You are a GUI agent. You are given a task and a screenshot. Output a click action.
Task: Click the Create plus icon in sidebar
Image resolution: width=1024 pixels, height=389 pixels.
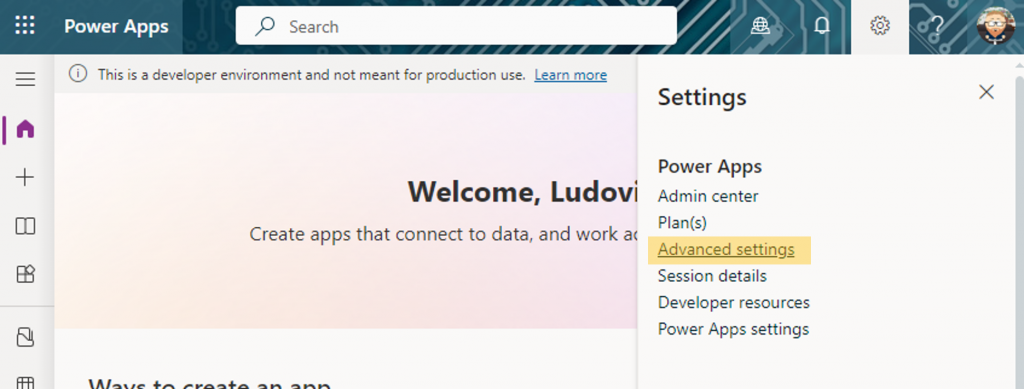point(25,178)
